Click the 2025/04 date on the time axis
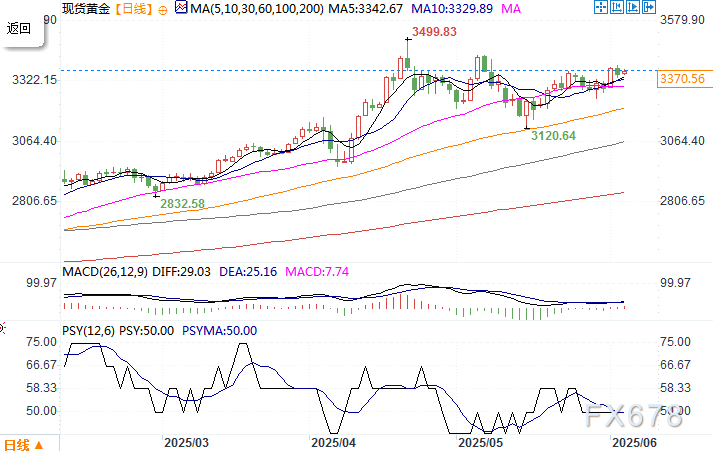This screenshot has width=713, height=451. [x=334, y=441]
